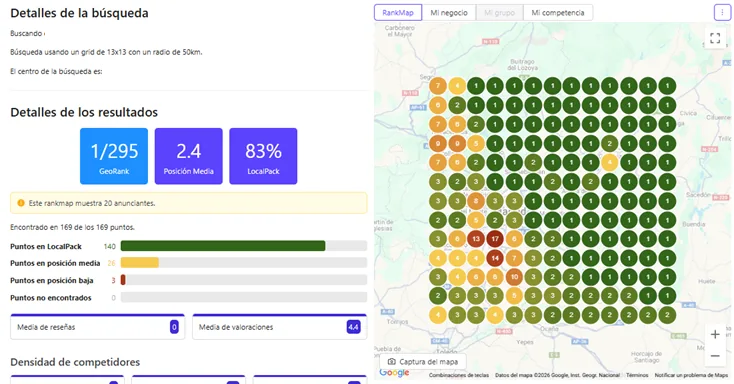Click the alert 'Este rankmap muestra 20 anunciantes.'

coord(189,203)
